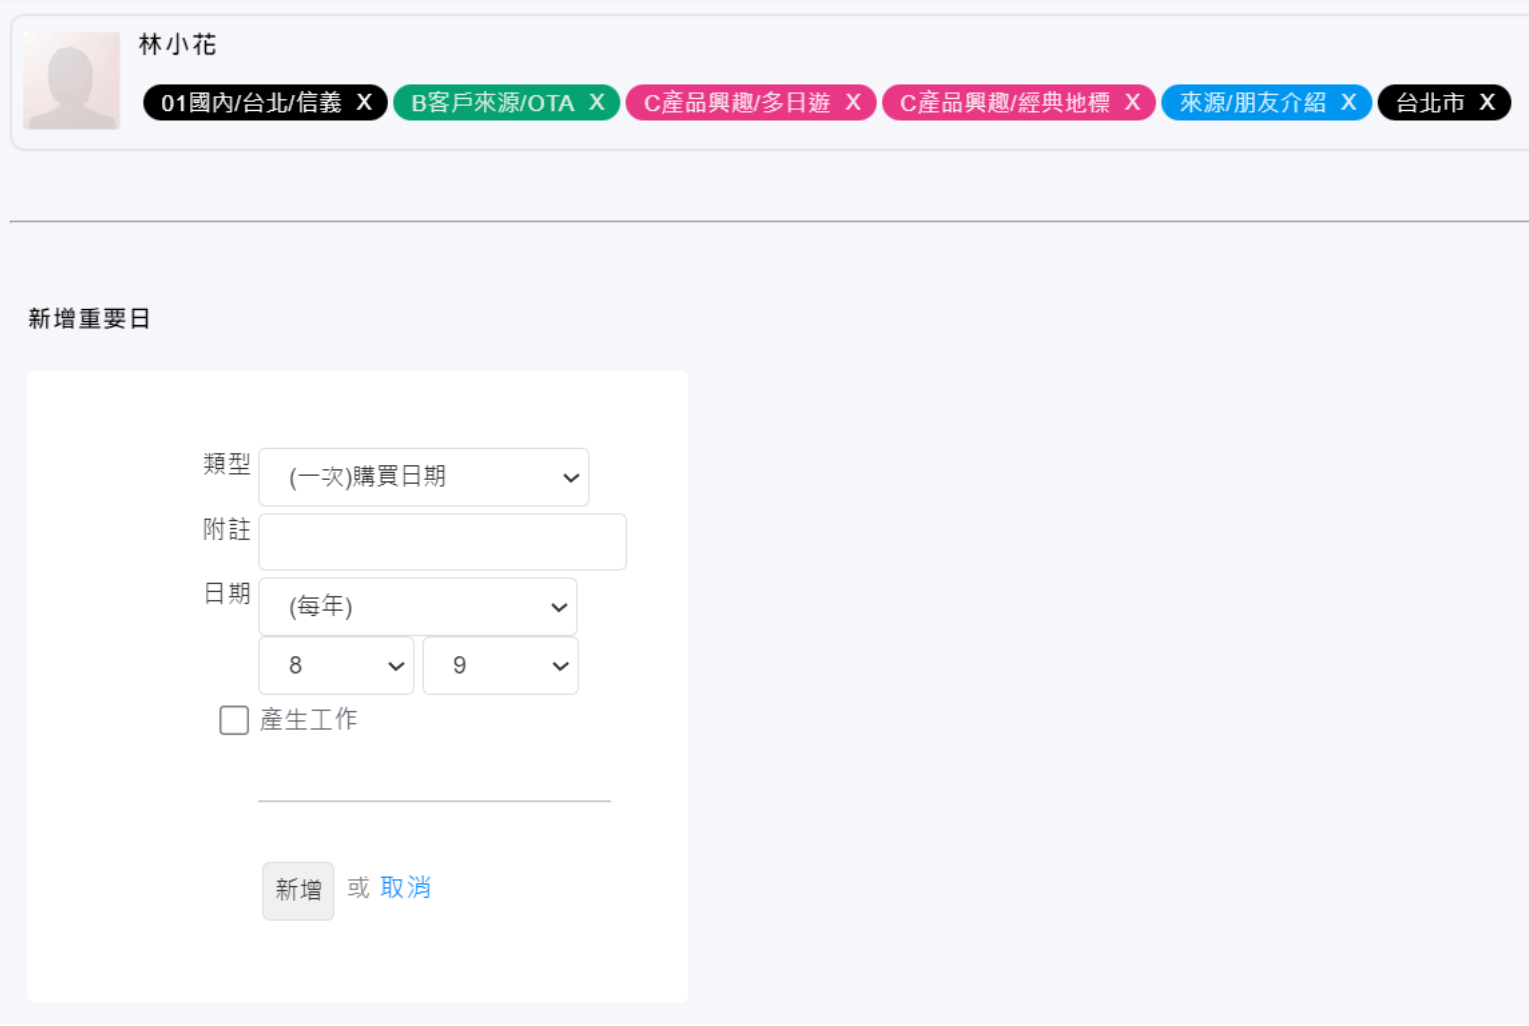Delete the 來源/朋友介紹 tag
This screenshot has width=1529, height=1026.
point(1348,103)
